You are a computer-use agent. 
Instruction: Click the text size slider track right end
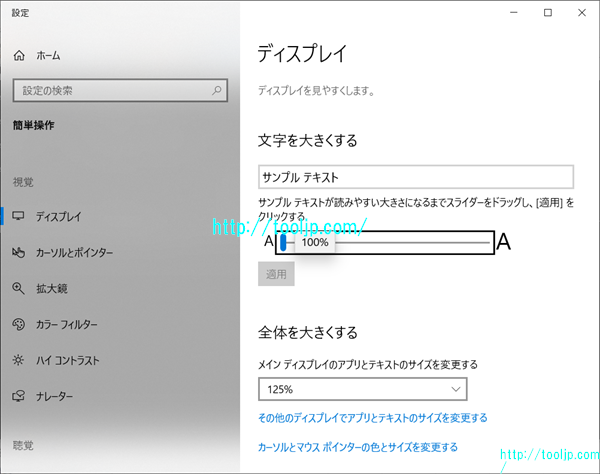click(487, 243)
